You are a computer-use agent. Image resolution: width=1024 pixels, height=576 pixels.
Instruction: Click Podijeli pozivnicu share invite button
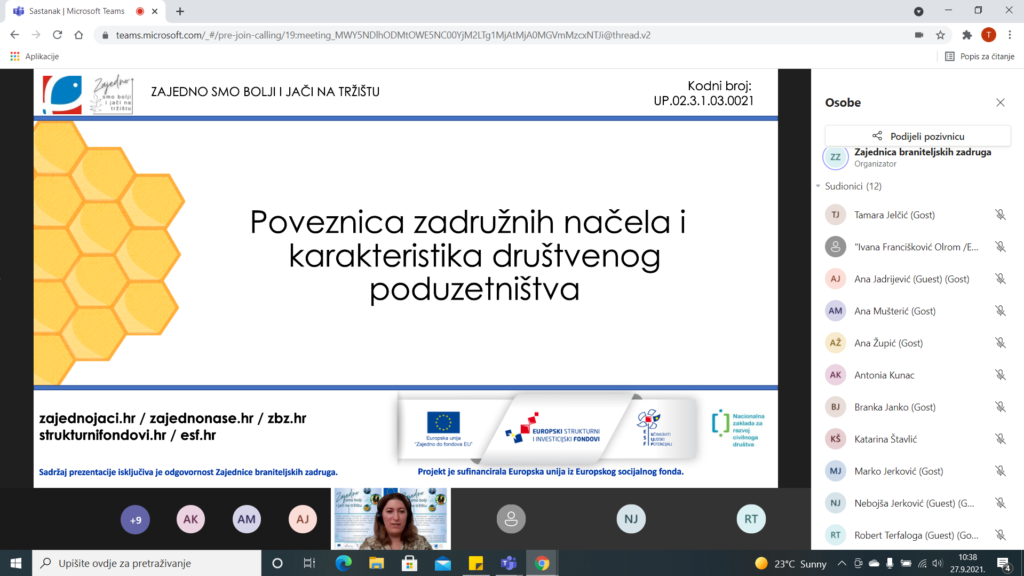tap(917, 136)
